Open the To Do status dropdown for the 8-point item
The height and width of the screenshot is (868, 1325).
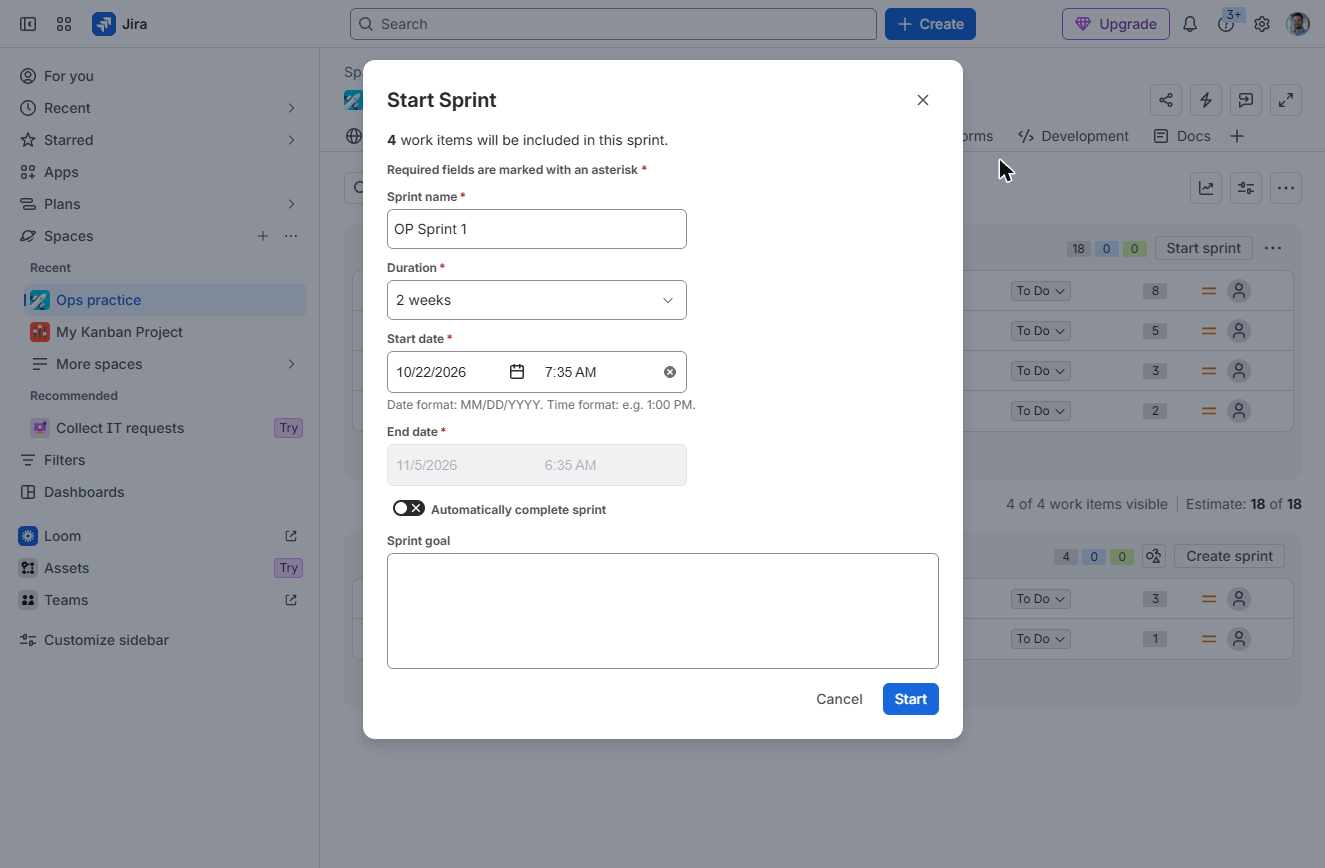pos(1040,291)
